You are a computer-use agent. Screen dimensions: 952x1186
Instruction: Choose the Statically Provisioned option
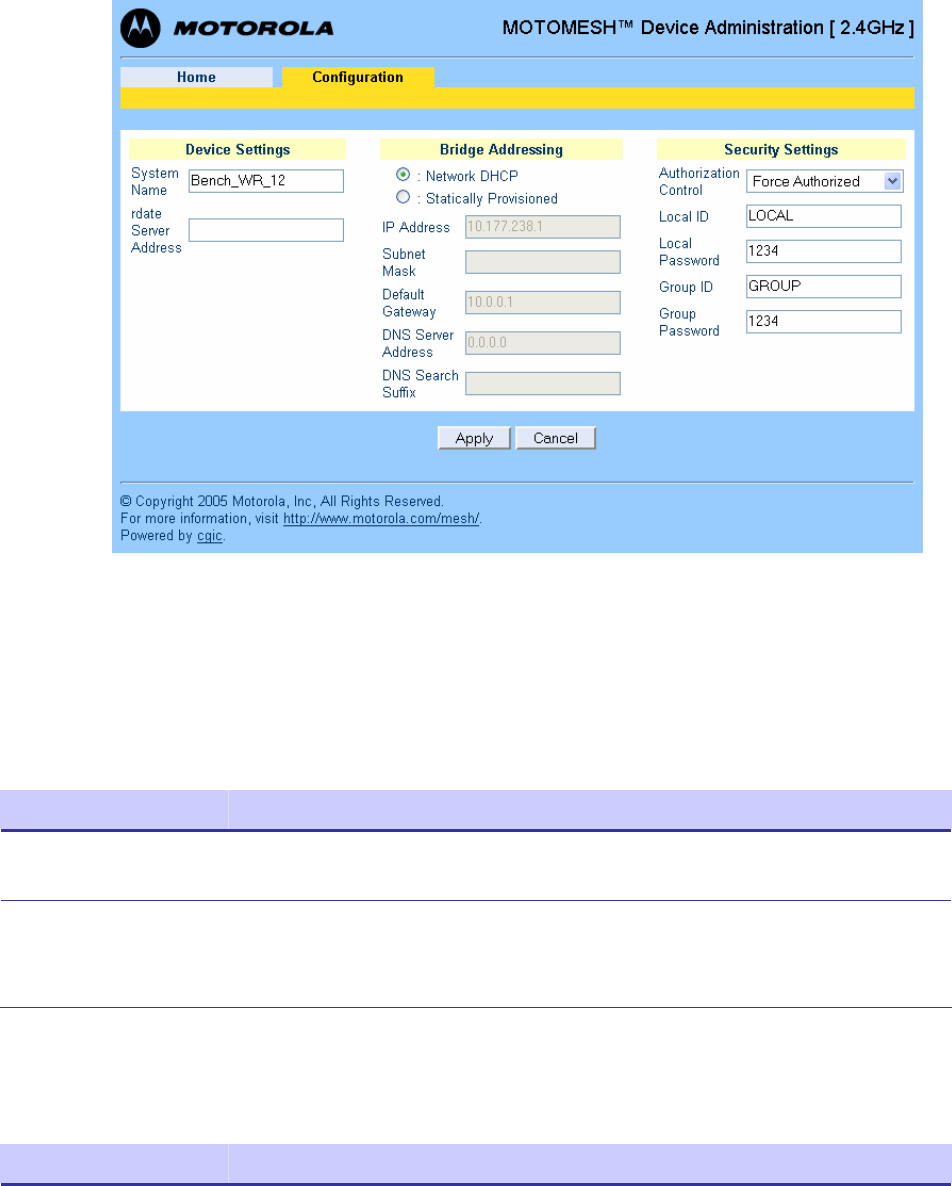coord(403,197)
